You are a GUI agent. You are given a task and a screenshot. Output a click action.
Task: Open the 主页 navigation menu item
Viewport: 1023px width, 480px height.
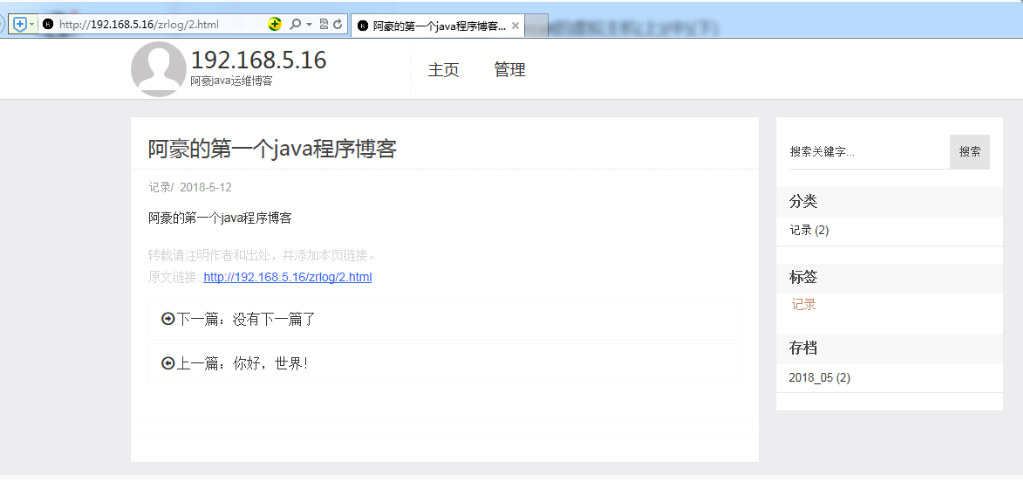pos(443,70)
